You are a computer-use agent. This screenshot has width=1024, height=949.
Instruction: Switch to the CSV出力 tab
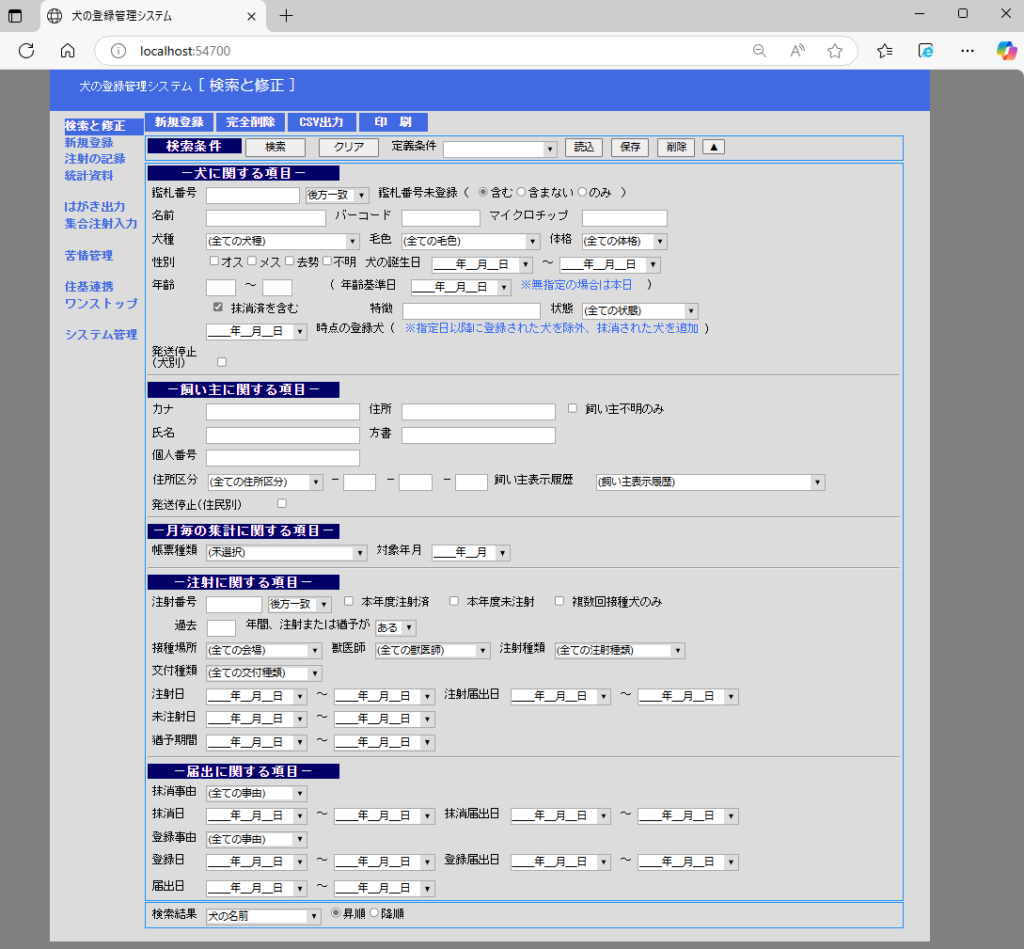321,122
